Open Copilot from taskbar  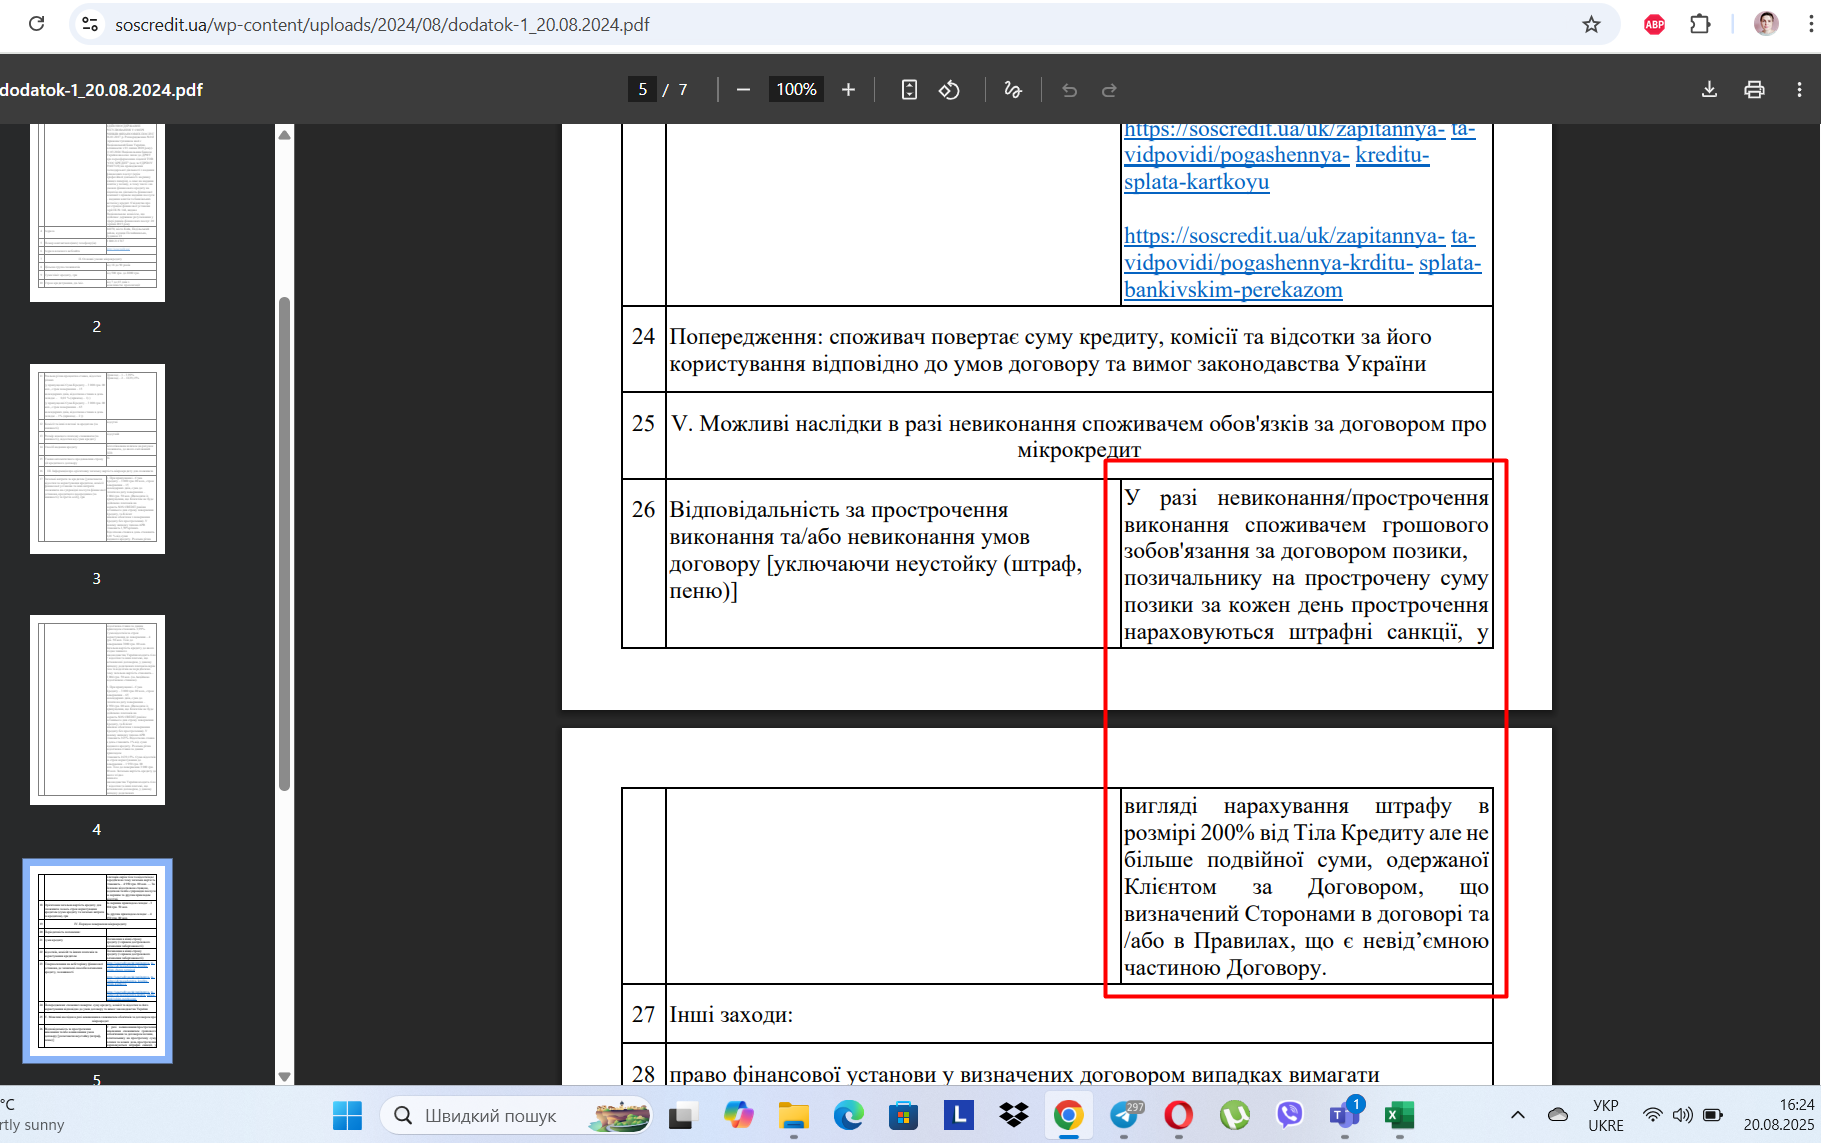point(739,1115)
